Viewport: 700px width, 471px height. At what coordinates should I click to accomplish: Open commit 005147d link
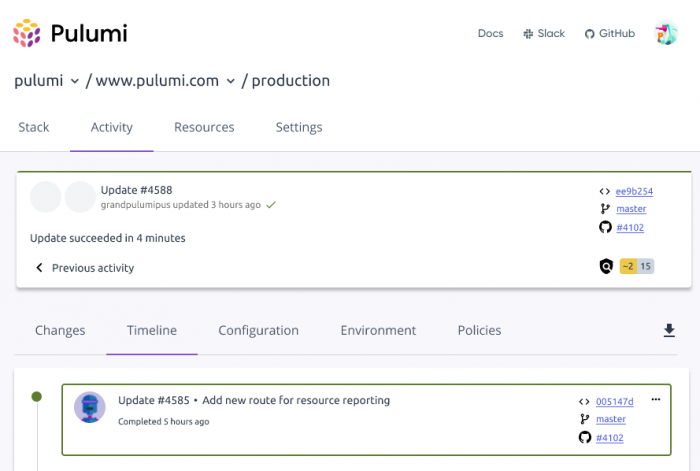tap(614, 401)
